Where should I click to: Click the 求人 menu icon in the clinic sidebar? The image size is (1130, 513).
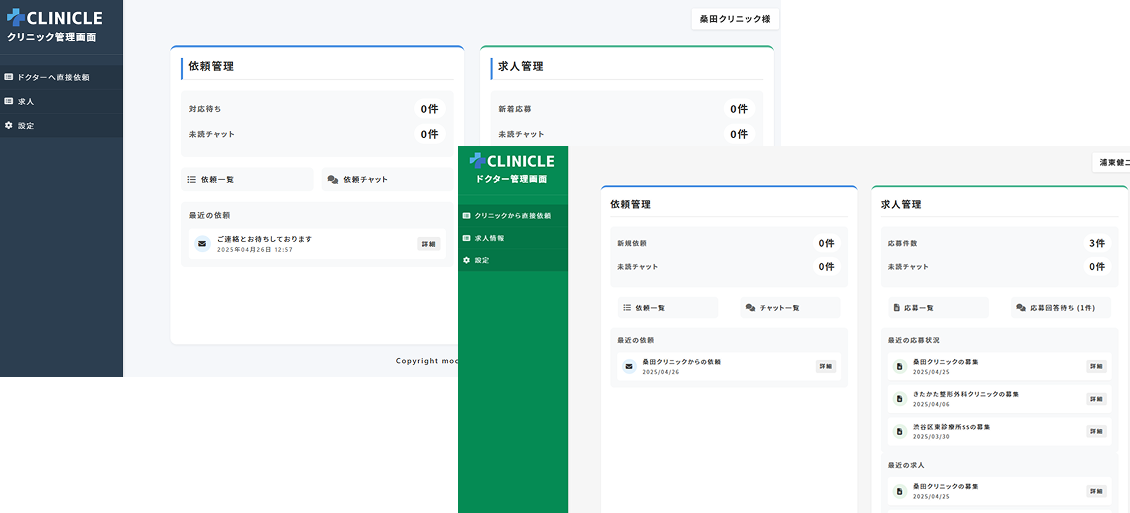[9, 102]
